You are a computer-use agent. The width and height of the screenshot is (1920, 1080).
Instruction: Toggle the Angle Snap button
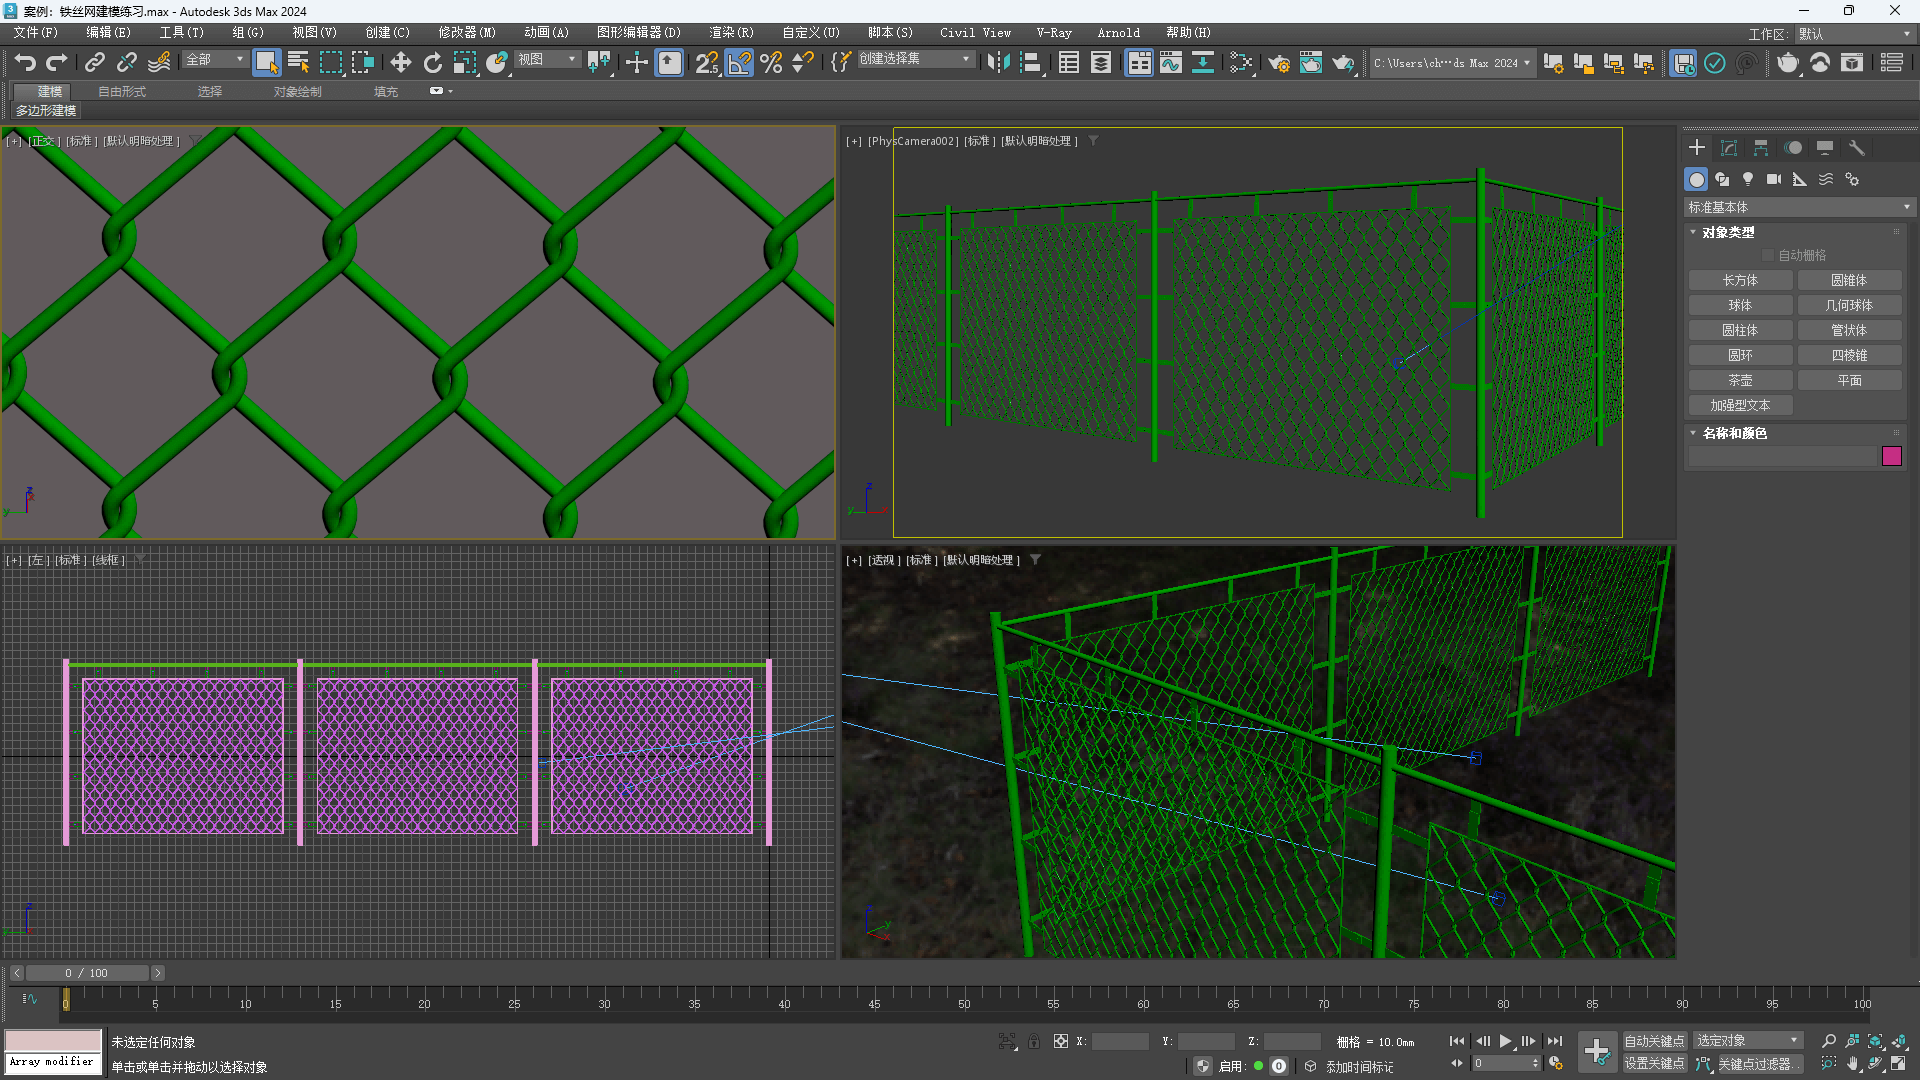739,63
